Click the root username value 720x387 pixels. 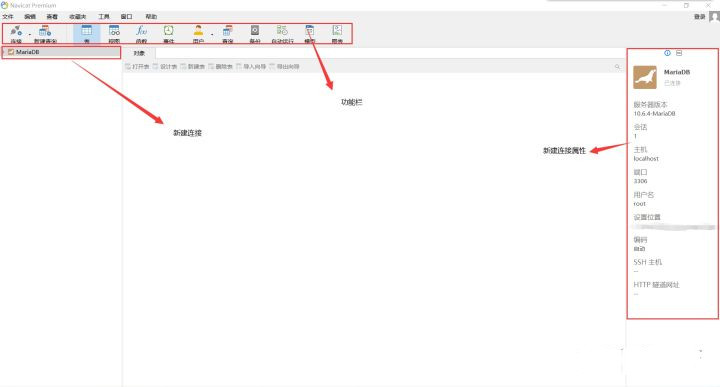640,203
